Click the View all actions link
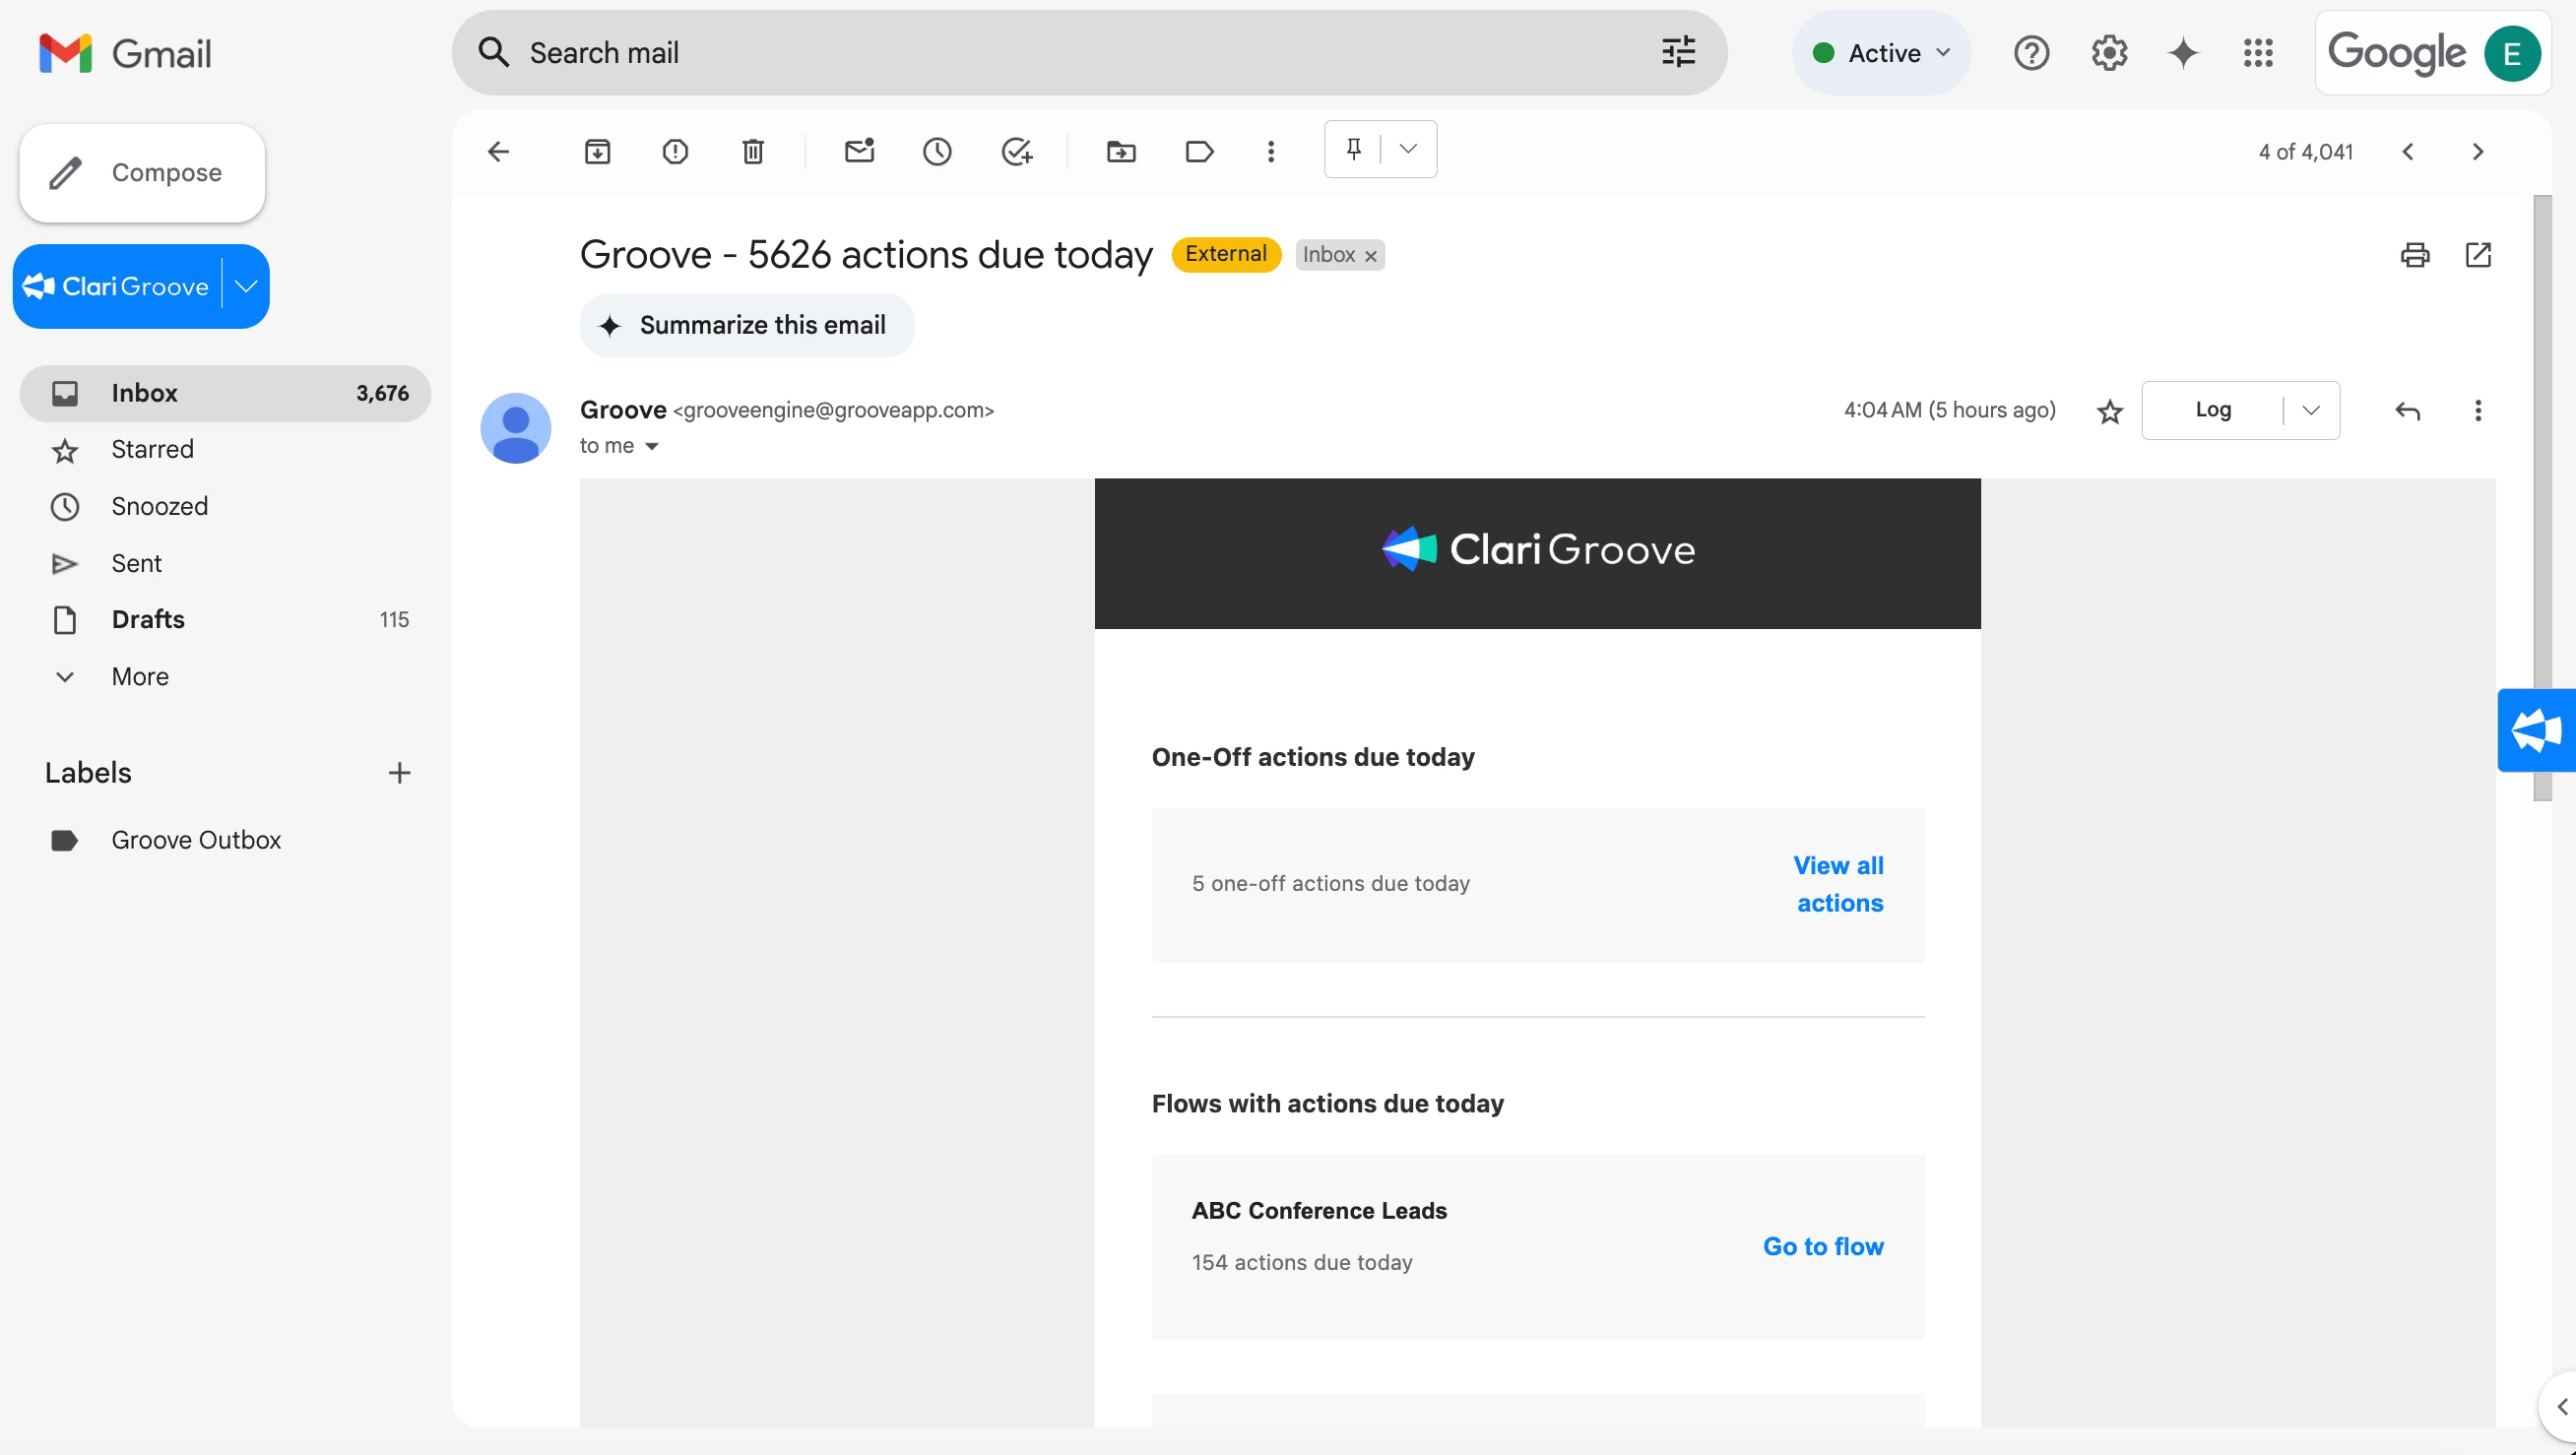This screenshot has height=1455, width=2576. click(x=1838, y=884)
